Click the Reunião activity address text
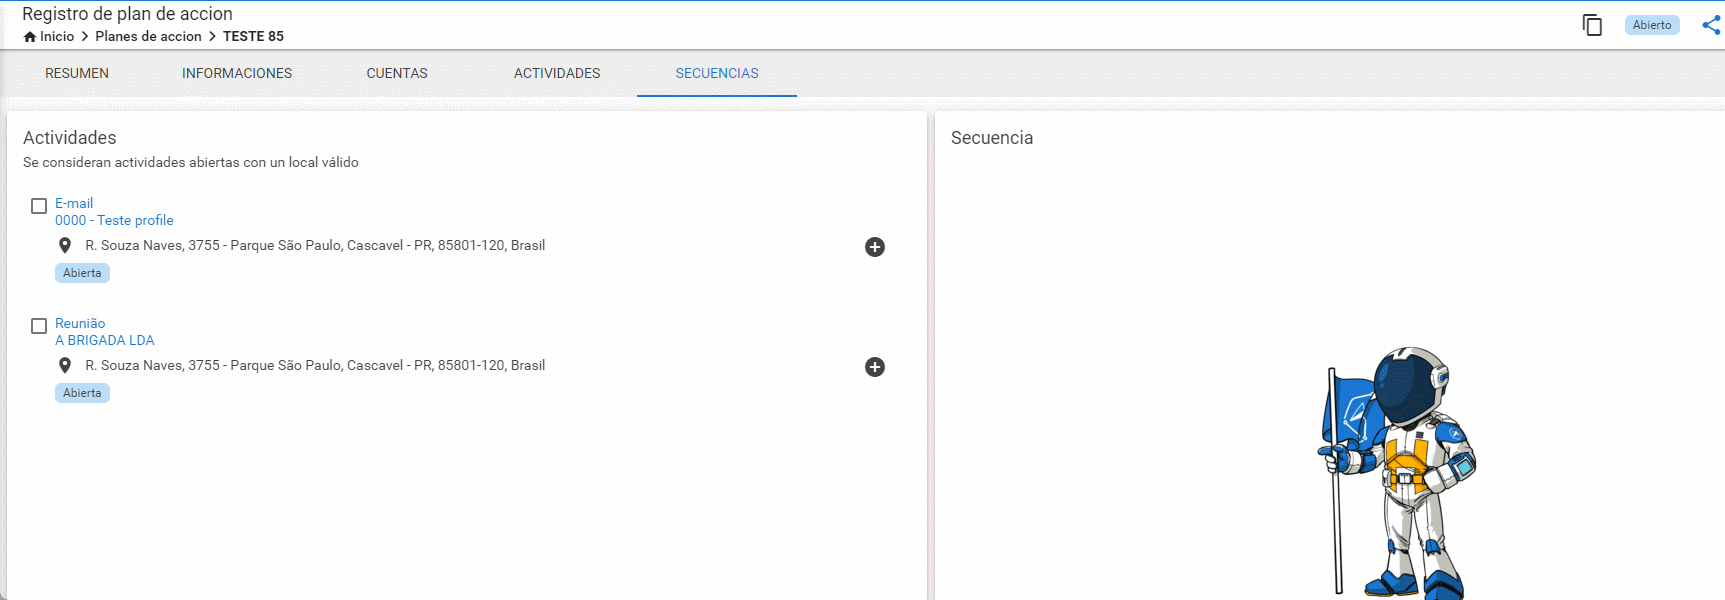Viewport: 1725px width, 600px height. pyautogui.click(x=315, y=365)
